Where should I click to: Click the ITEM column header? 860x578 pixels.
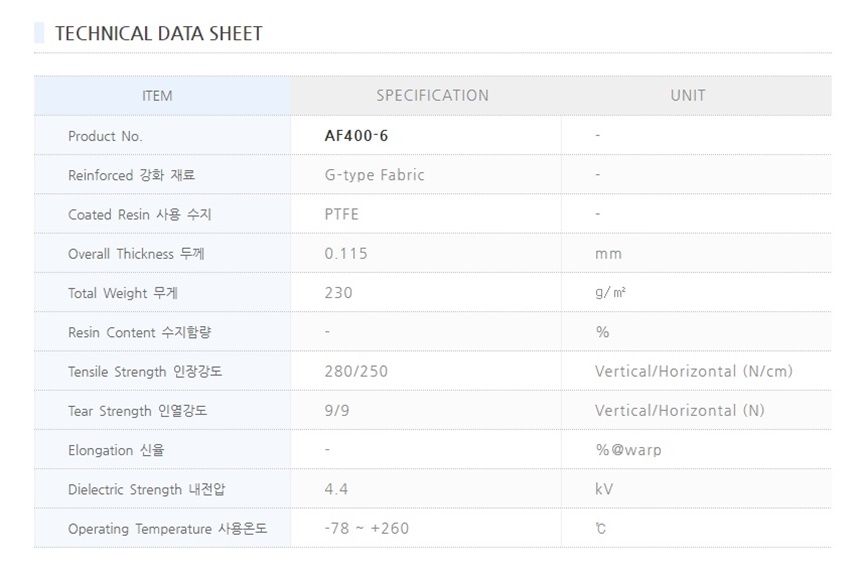click(x=157, y=96)
